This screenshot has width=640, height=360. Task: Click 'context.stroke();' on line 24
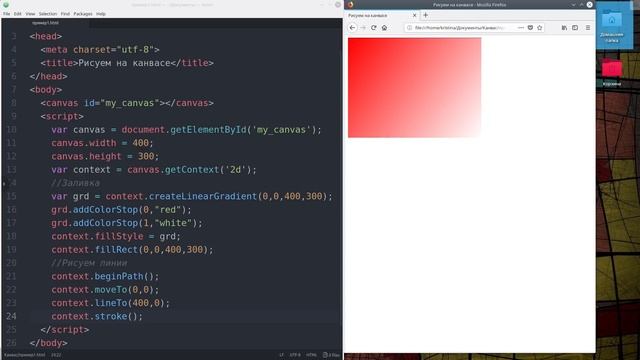(x=97, y=316)
